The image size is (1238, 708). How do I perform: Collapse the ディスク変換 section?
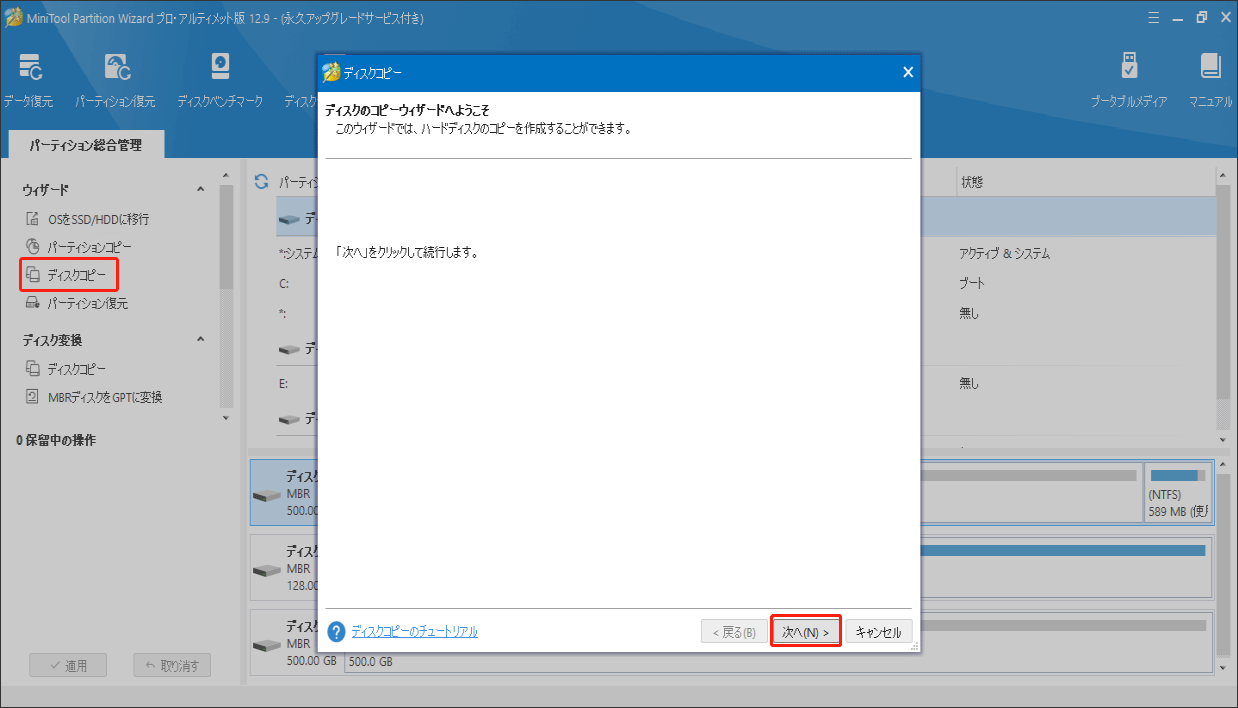(200, 339)
